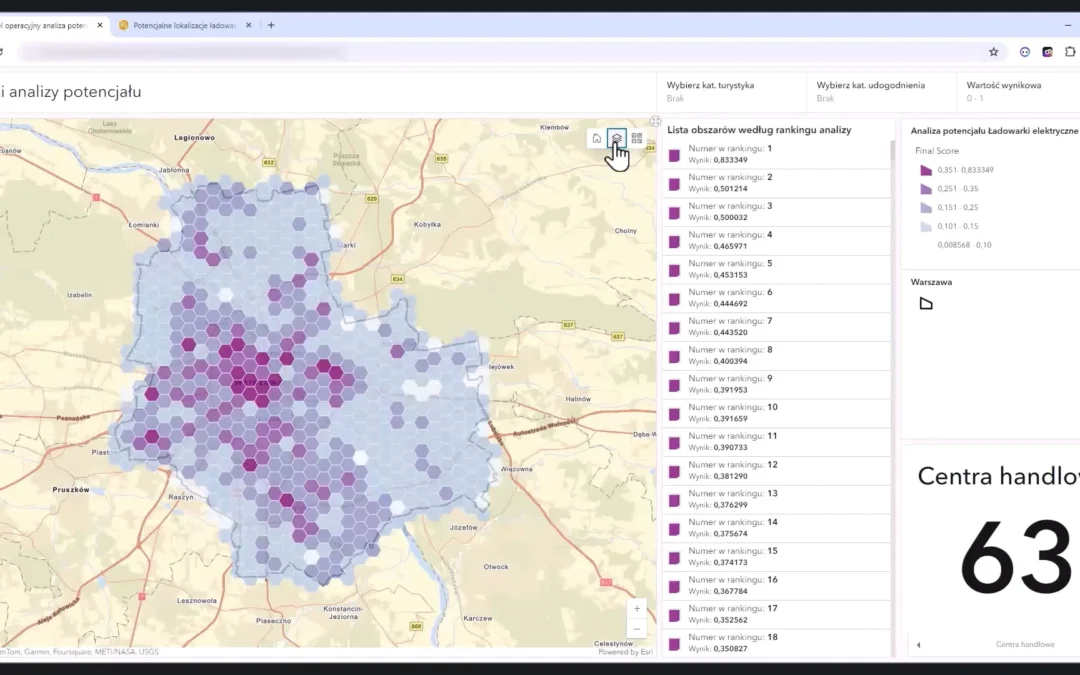
Task: Open the 'Wybierz kat. udogodnienia' selector
Action: point(881,92)
